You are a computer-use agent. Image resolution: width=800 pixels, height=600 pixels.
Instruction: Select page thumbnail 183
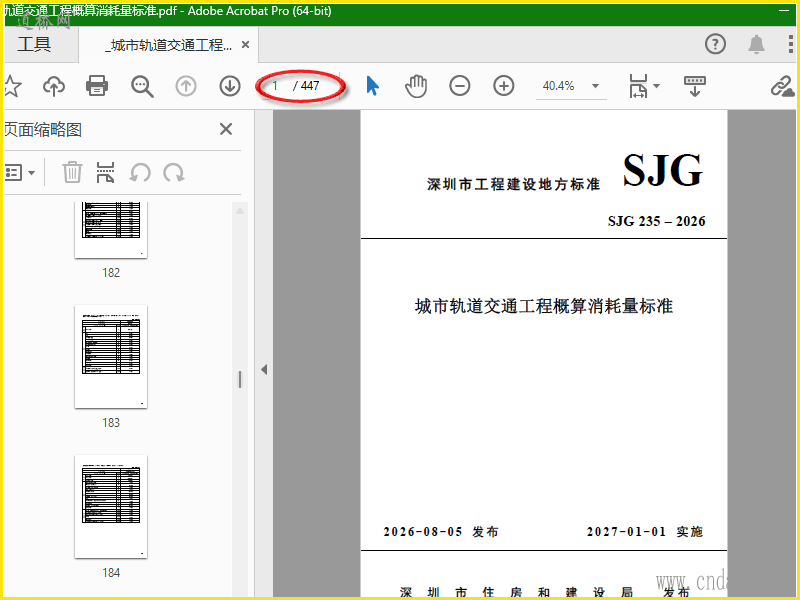click(x=111, y=357)
